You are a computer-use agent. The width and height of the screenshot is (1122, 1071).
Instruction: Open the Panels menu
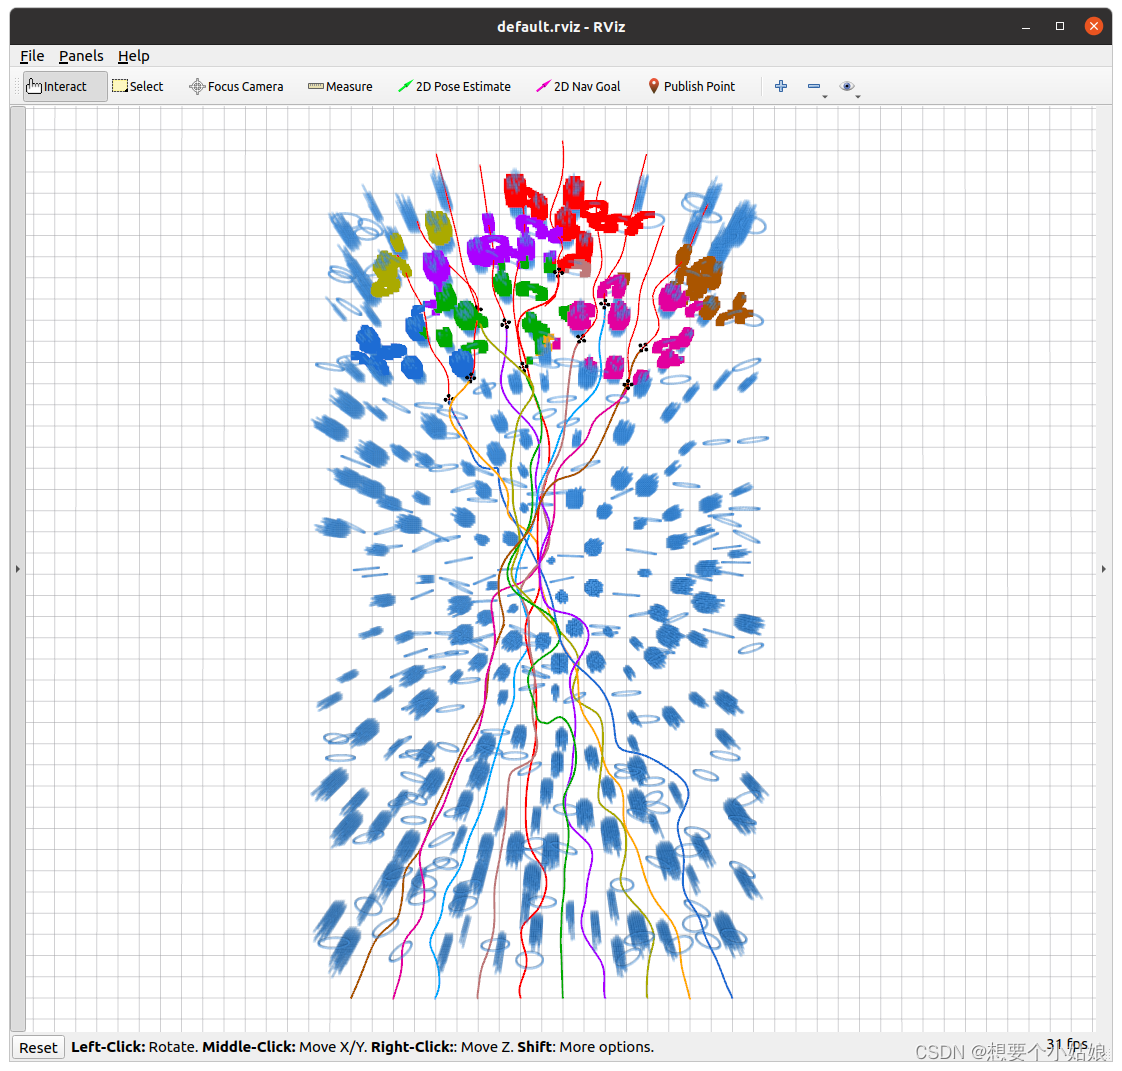[x=81, y=56]
